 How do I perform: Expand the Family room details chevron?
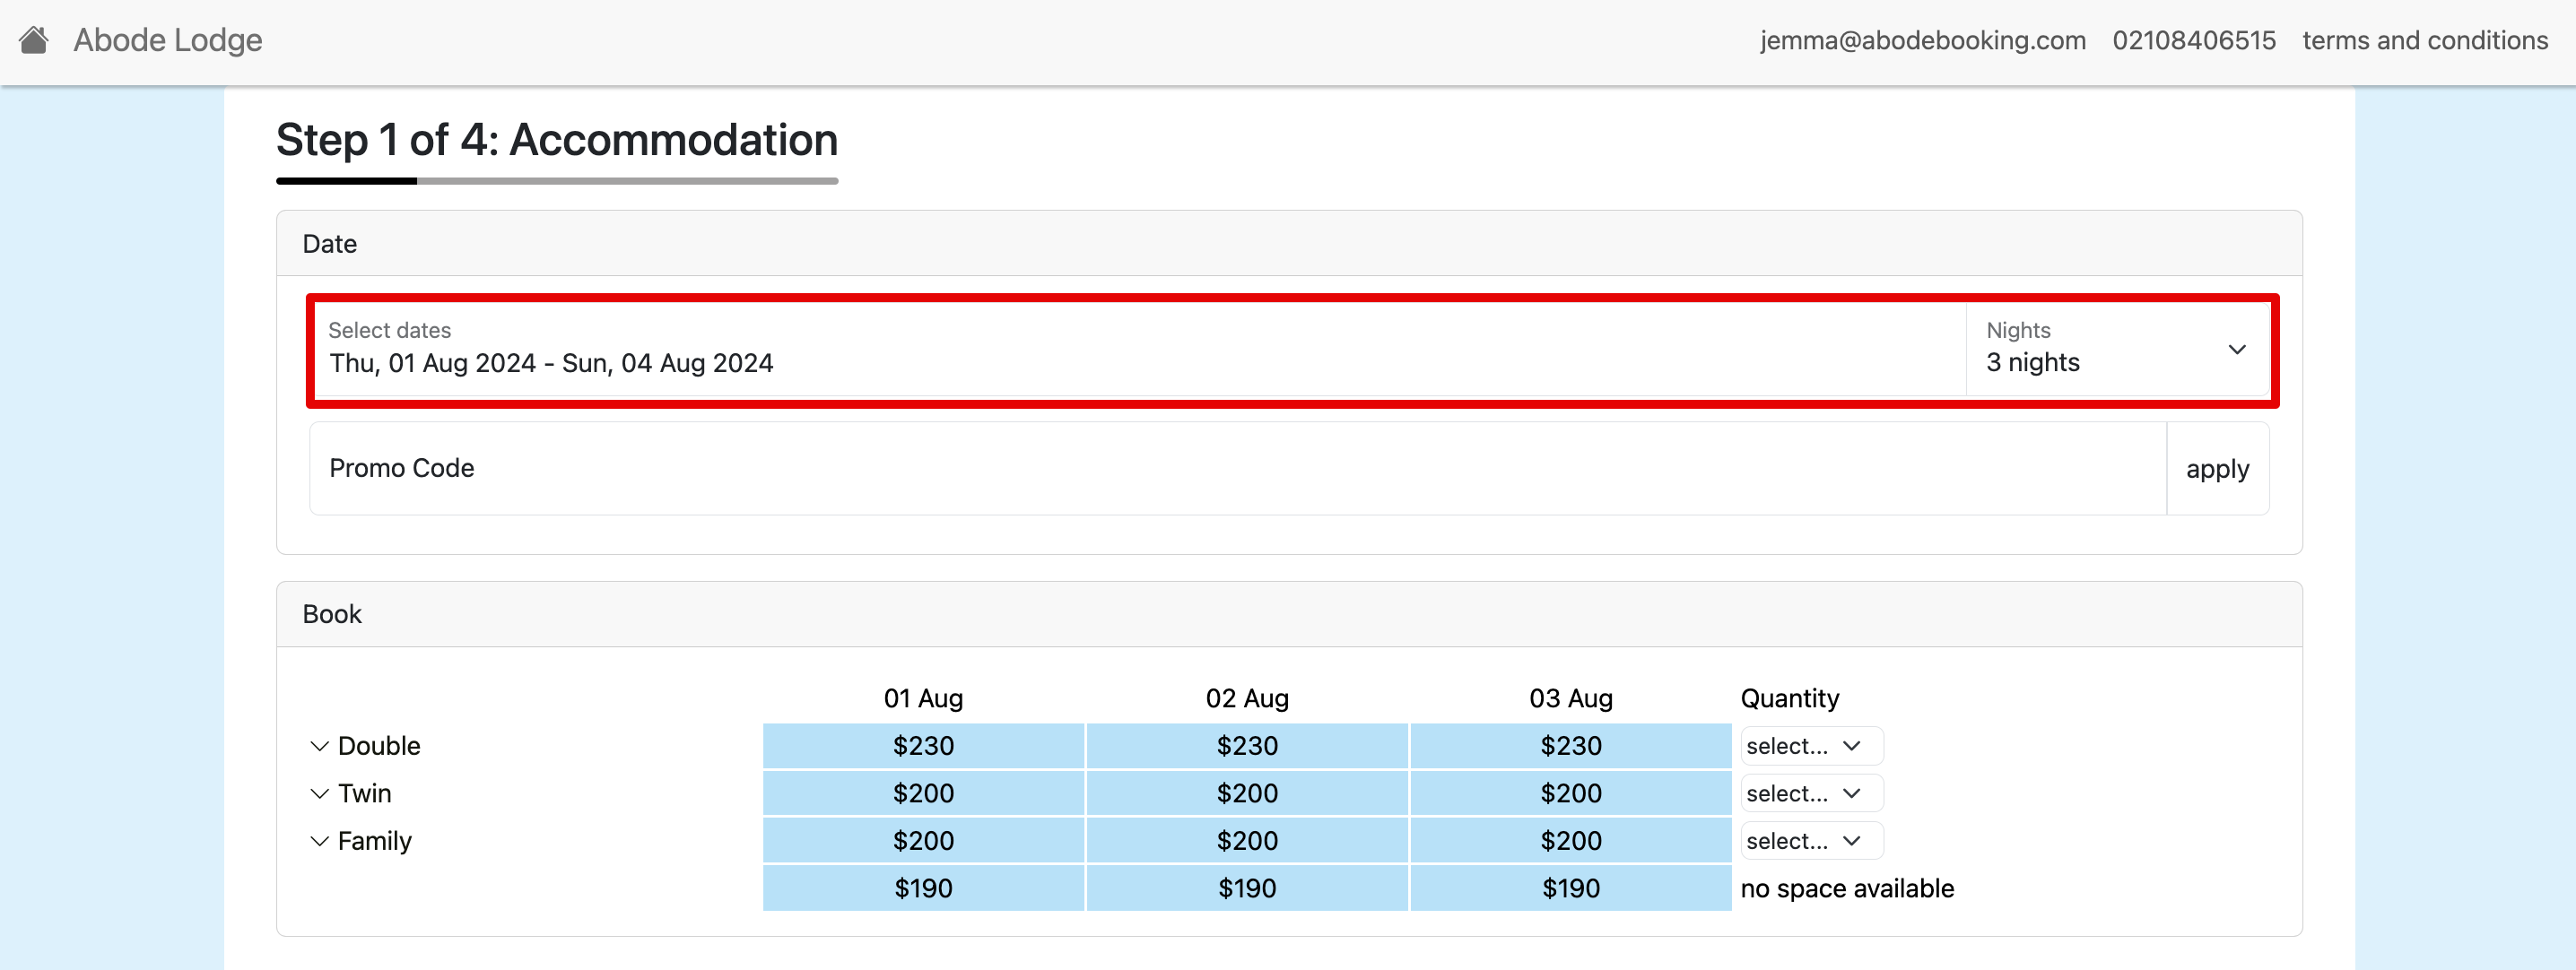[319, 841]
